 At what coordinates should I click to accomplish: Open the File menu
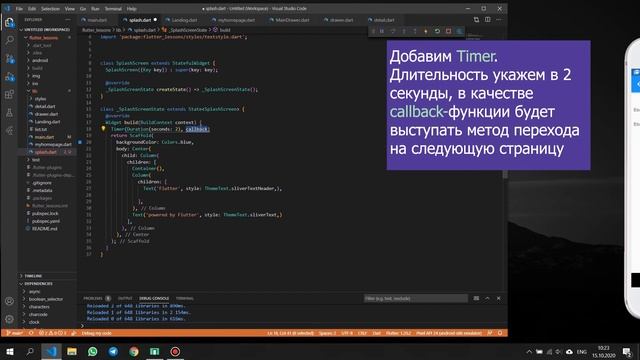(19, 9)
